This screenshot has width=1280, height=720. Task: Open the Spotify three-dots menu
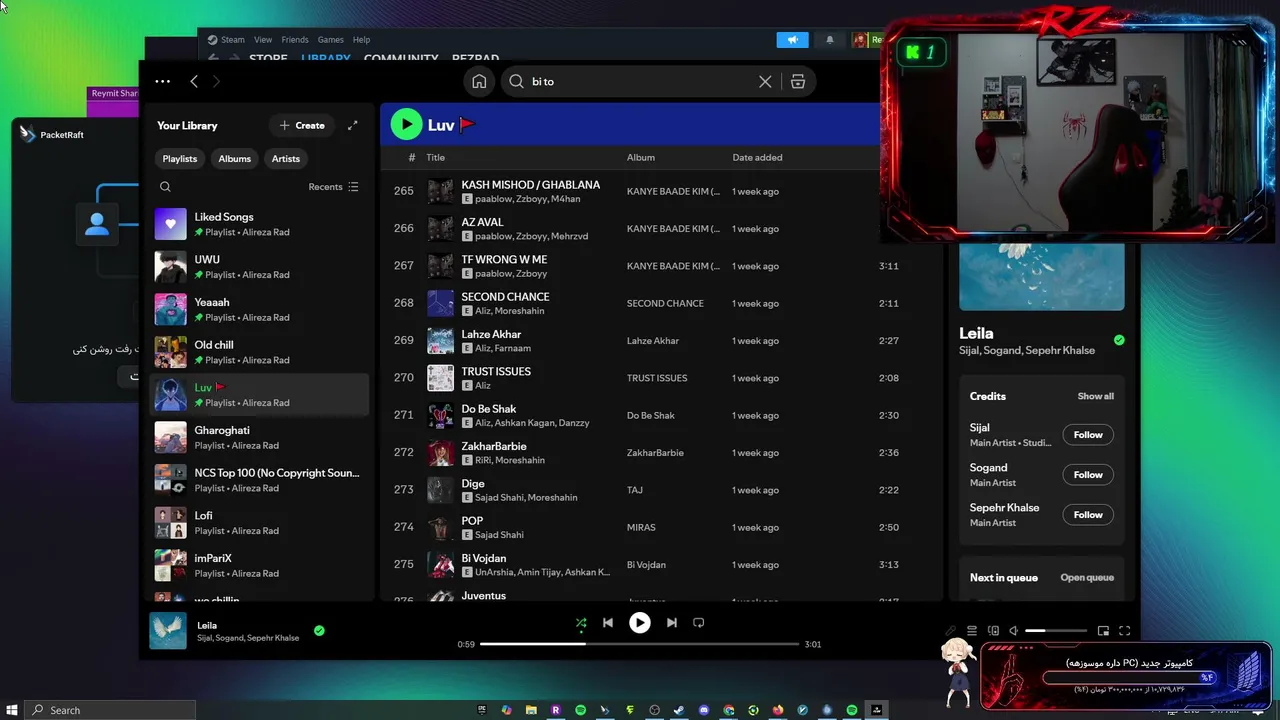[163, 82]
